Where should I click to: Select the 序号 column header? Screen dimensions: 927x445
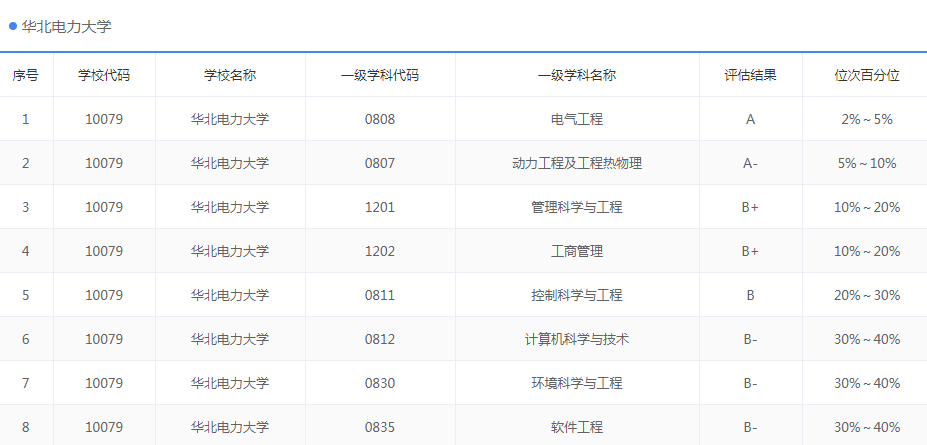click(x=25, y=76)
